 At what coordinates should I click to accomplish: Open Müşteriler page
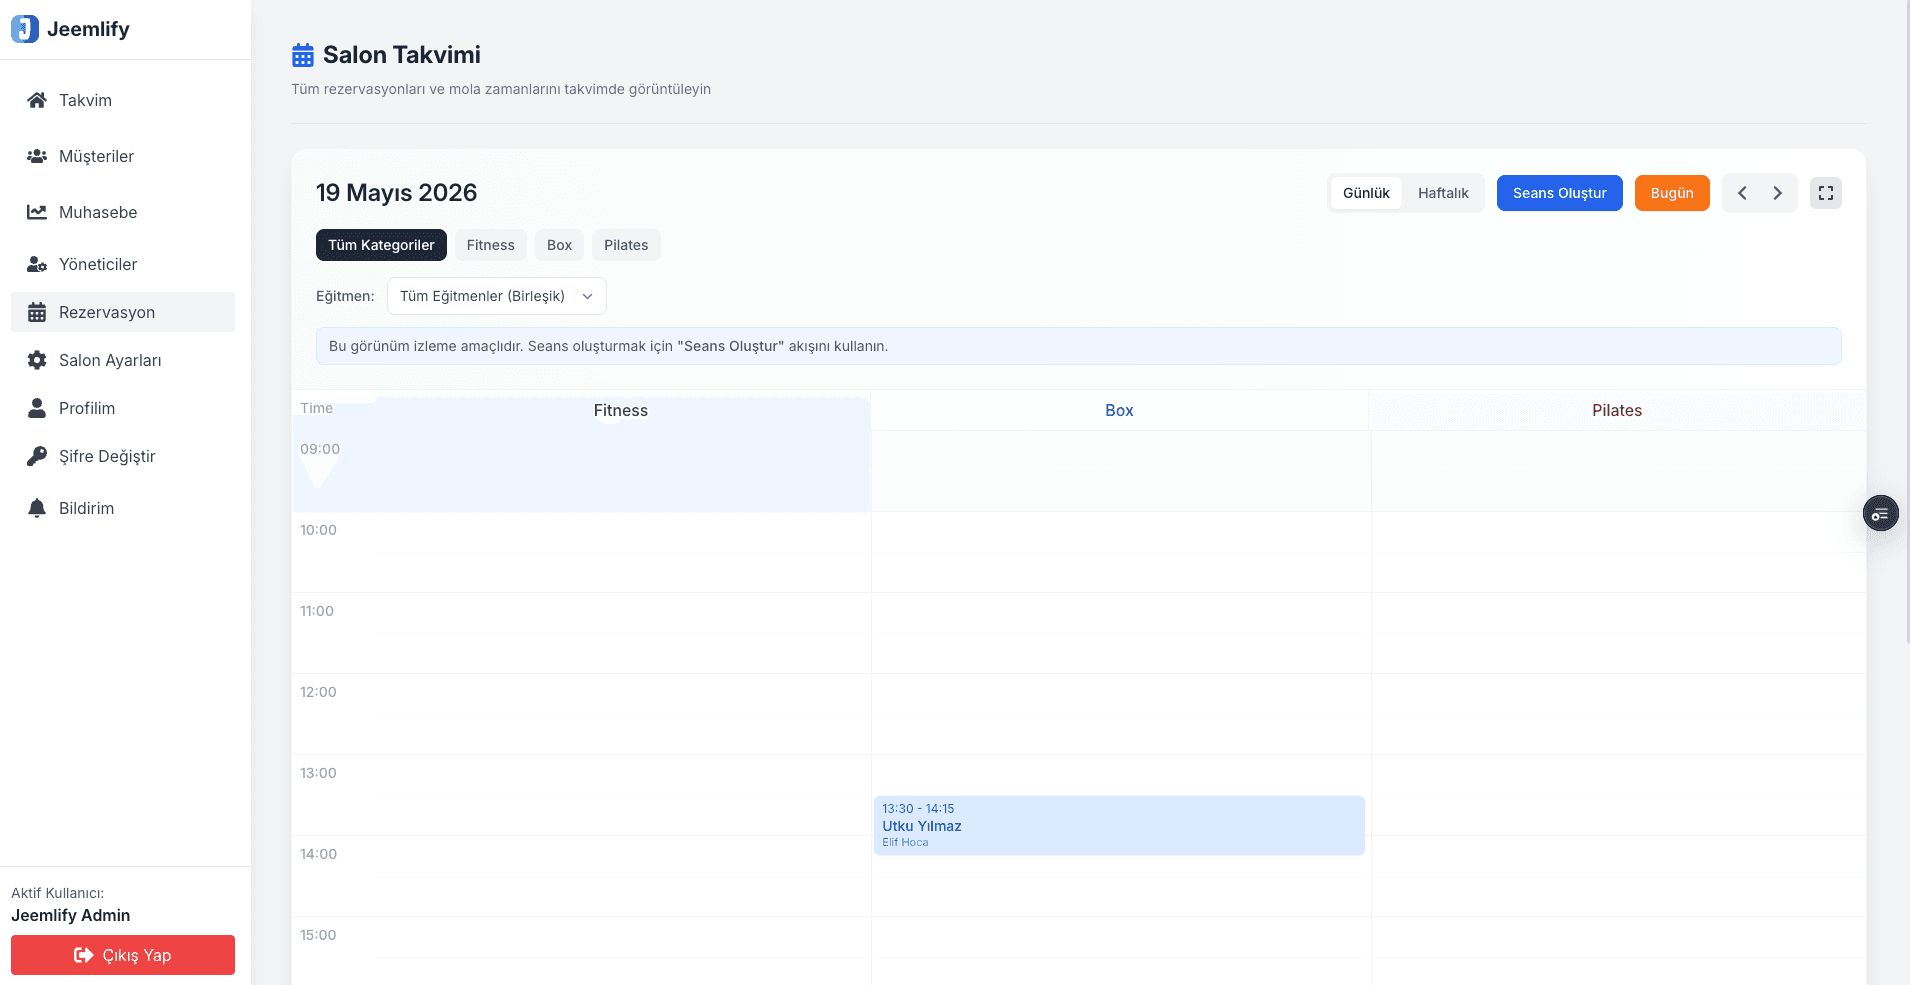tap(123, 156)
